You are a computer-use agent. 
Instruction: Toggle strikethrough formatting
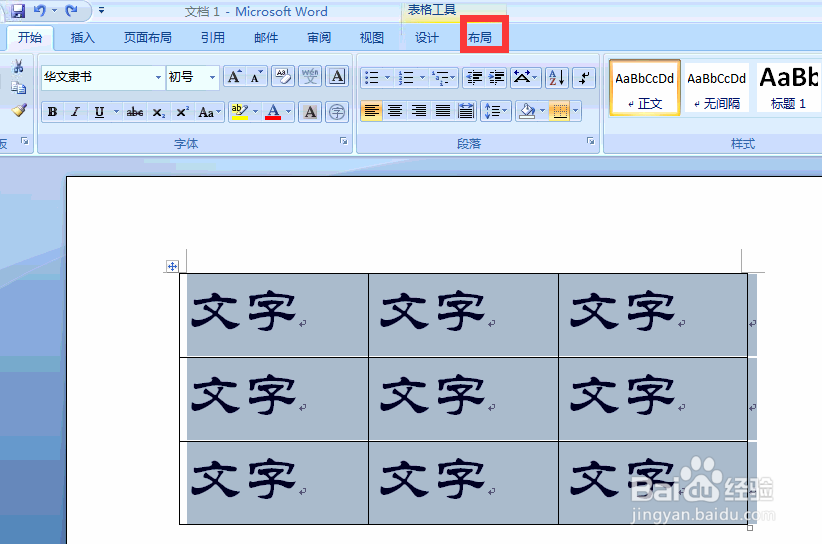coord(135,112)
